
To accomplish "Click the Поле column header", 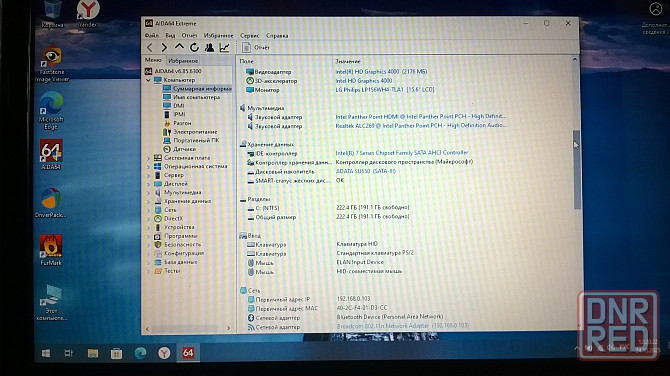I will click(247, 61).
